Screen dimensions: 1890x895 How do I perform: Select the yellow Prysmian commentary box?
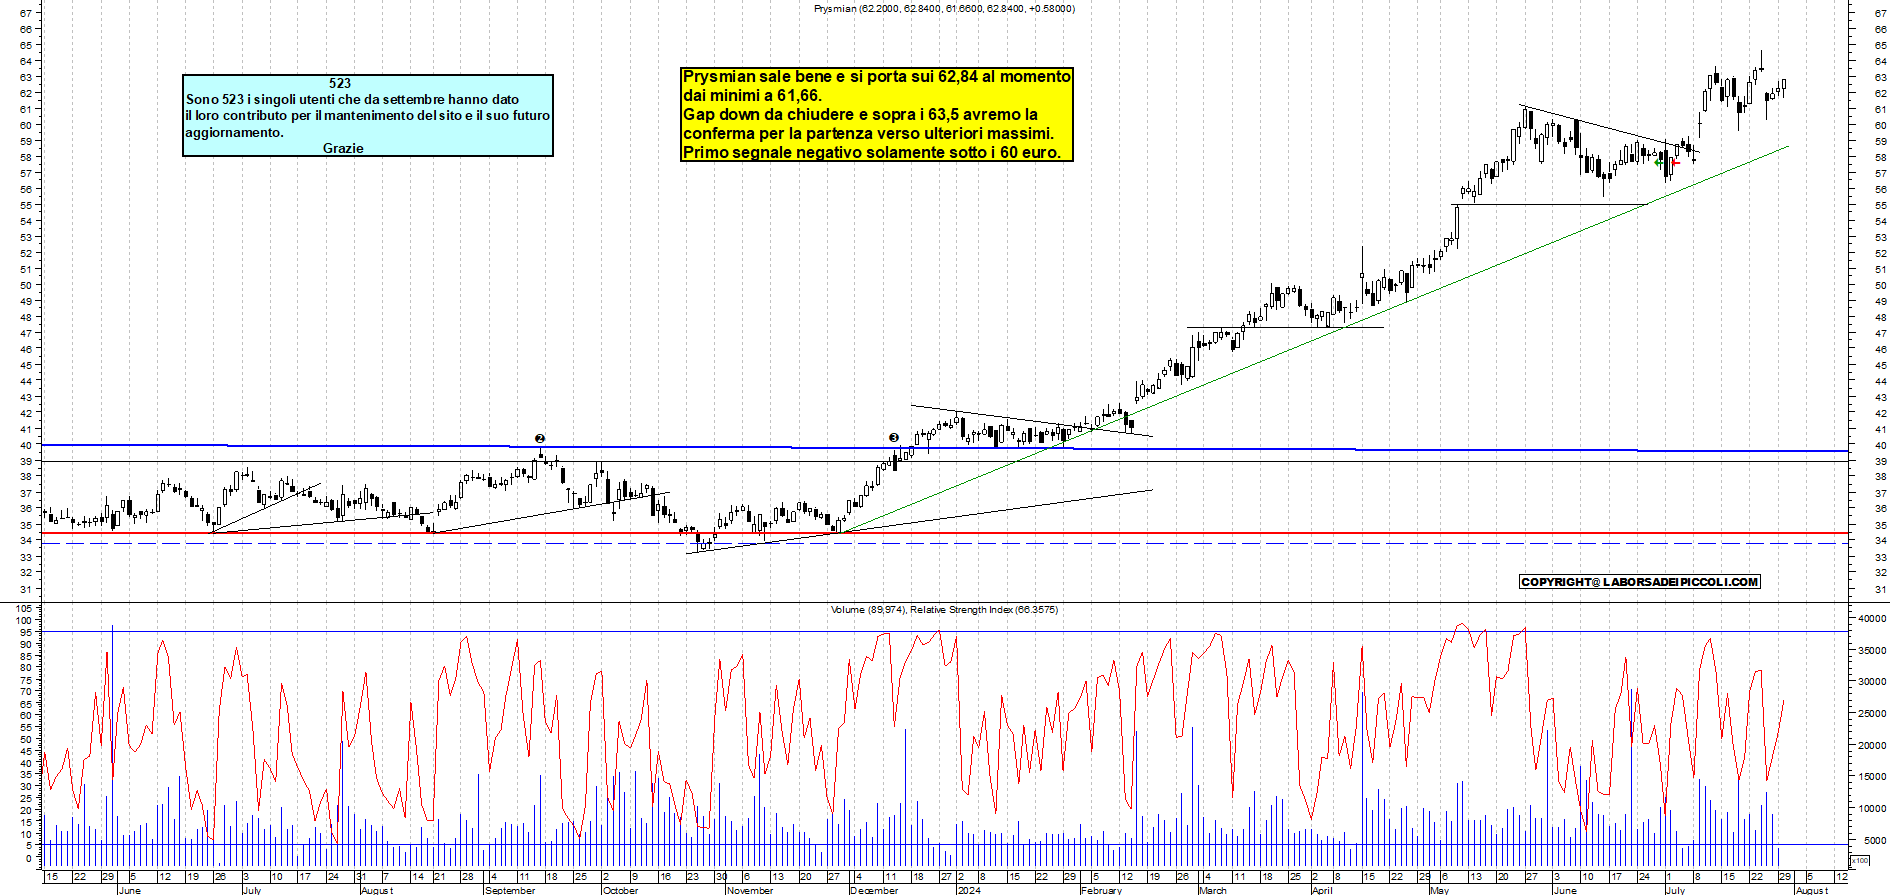876,114
